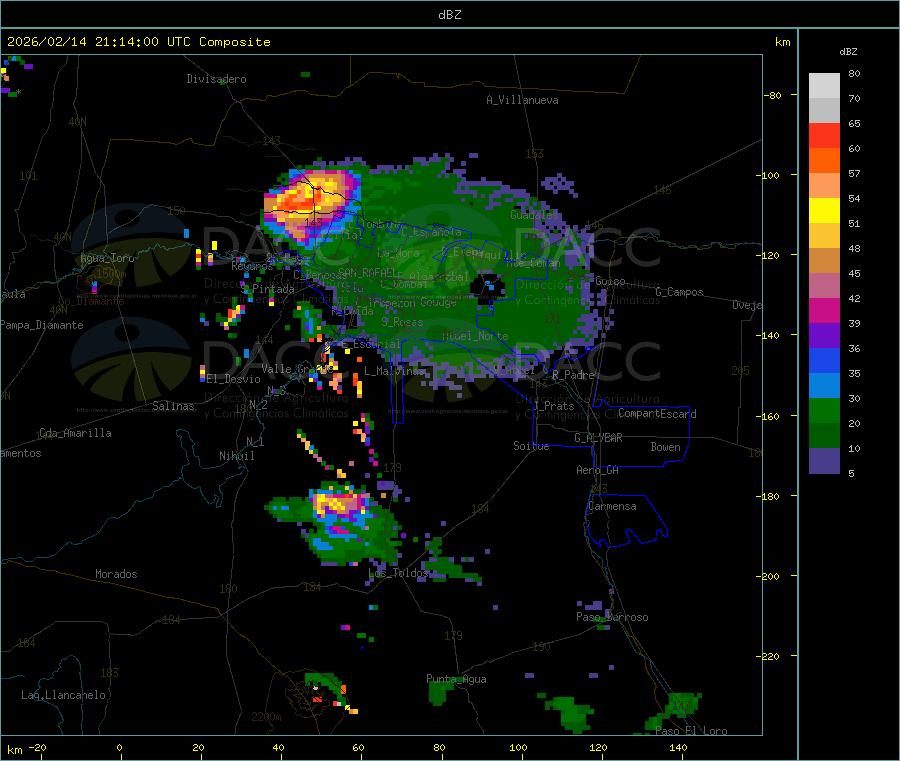Click the 'Paso_Barroso' map label
900x761 pixels.
click(612, 617)
